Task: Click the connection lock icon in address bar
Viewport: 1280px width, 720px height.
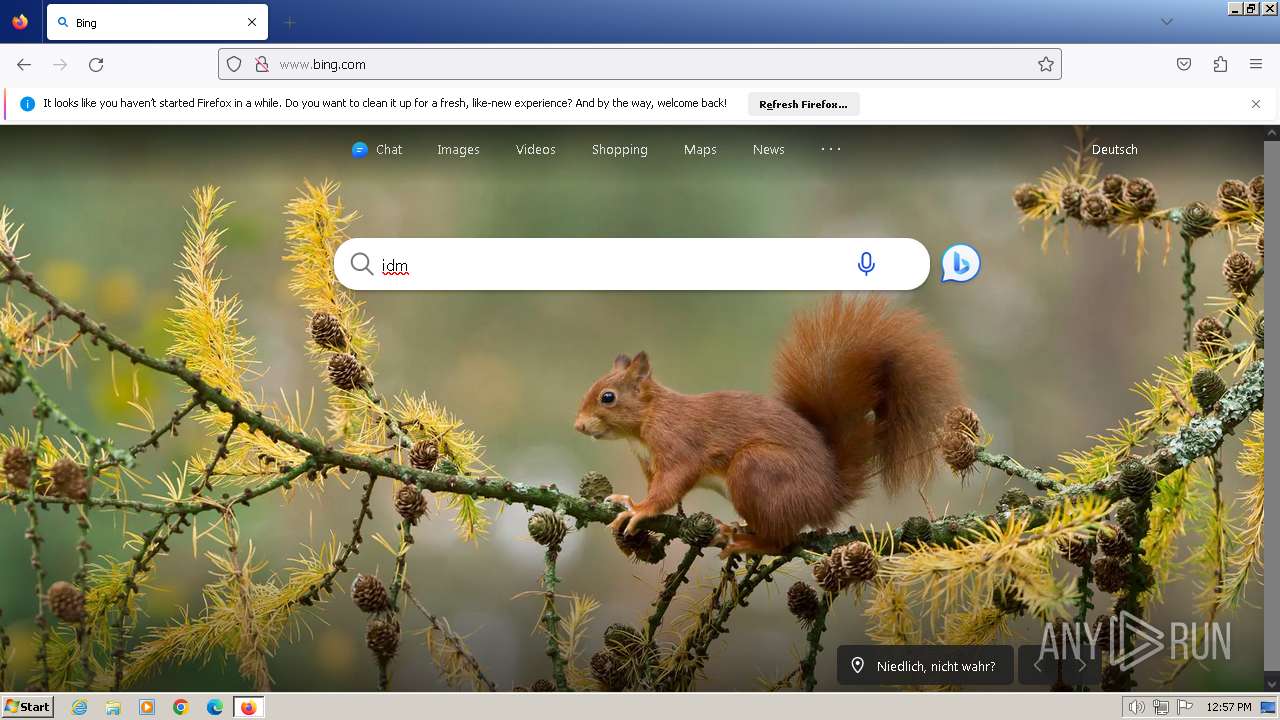Action: tap(262, 64)
